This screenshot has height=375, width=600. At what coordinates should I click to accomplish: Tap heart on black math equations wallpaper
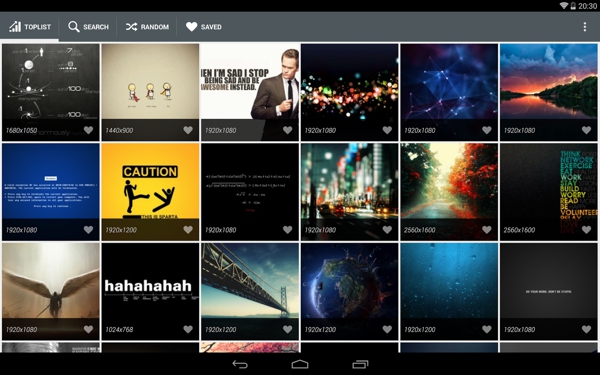click(x=287, y=230)
